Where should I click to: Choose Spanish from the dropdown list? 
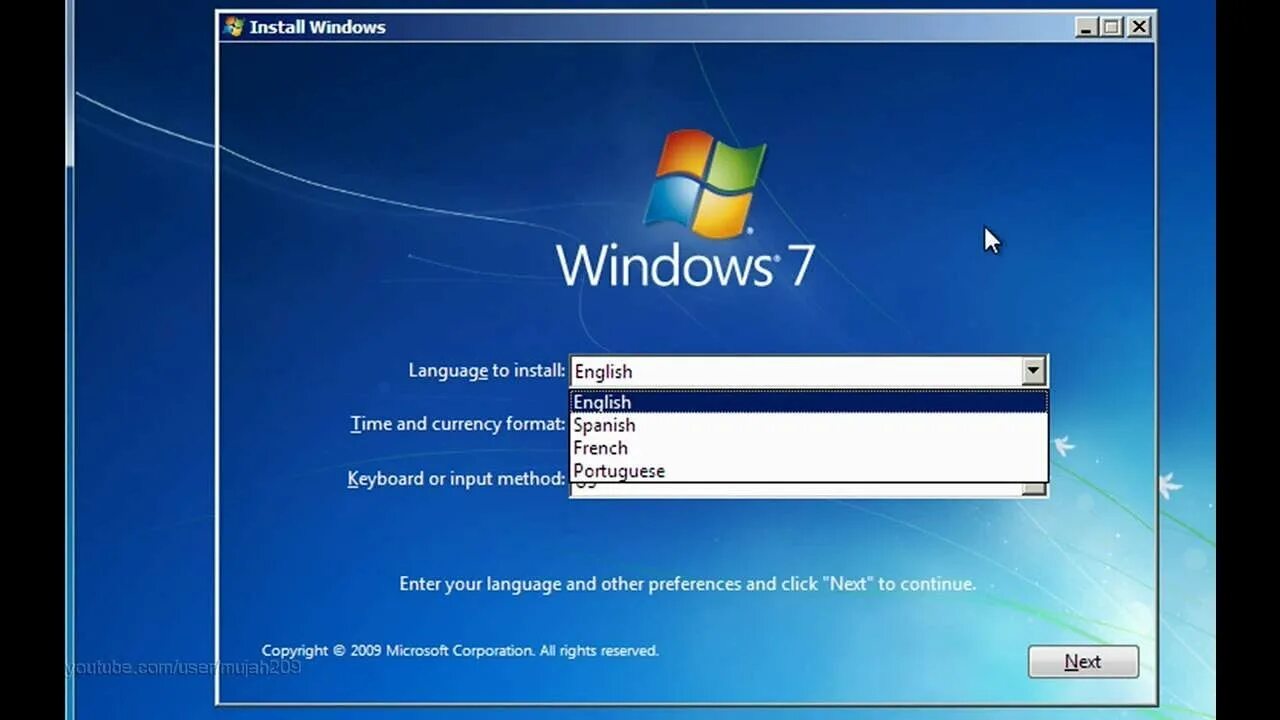(x=808, y=425)
